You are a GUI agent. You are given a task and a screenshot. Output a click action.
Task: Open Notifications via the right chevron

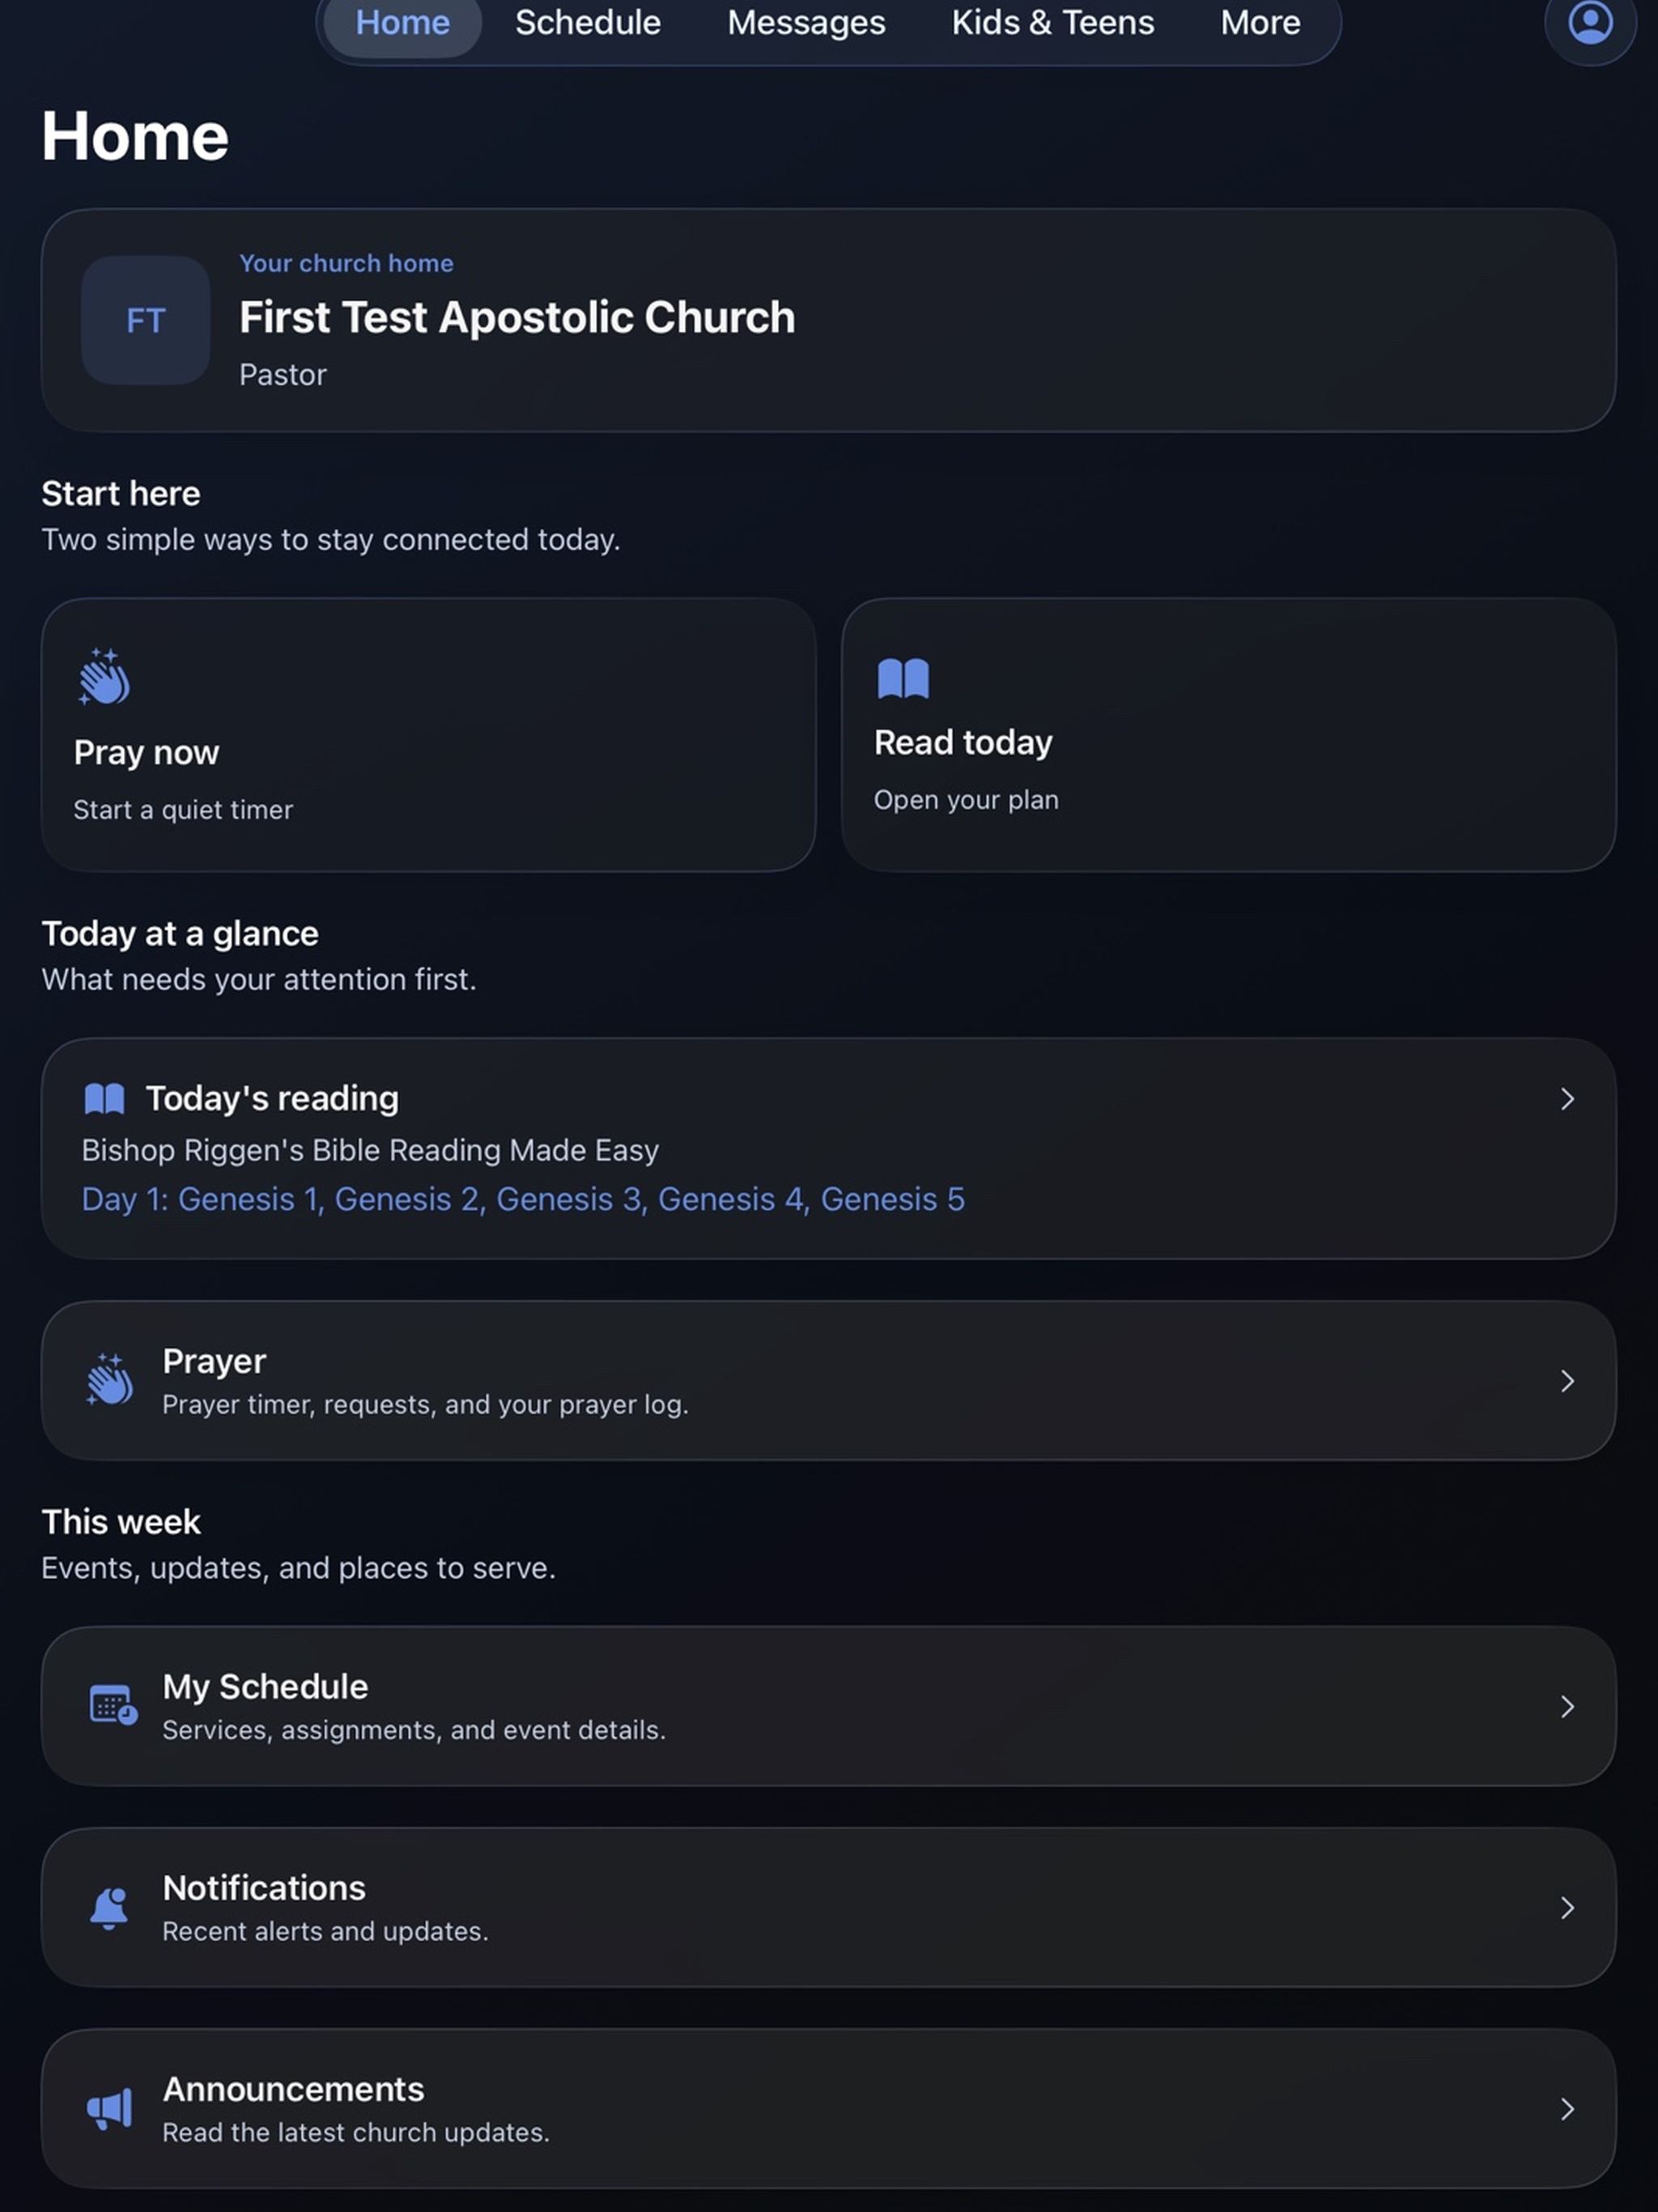1567,1908
